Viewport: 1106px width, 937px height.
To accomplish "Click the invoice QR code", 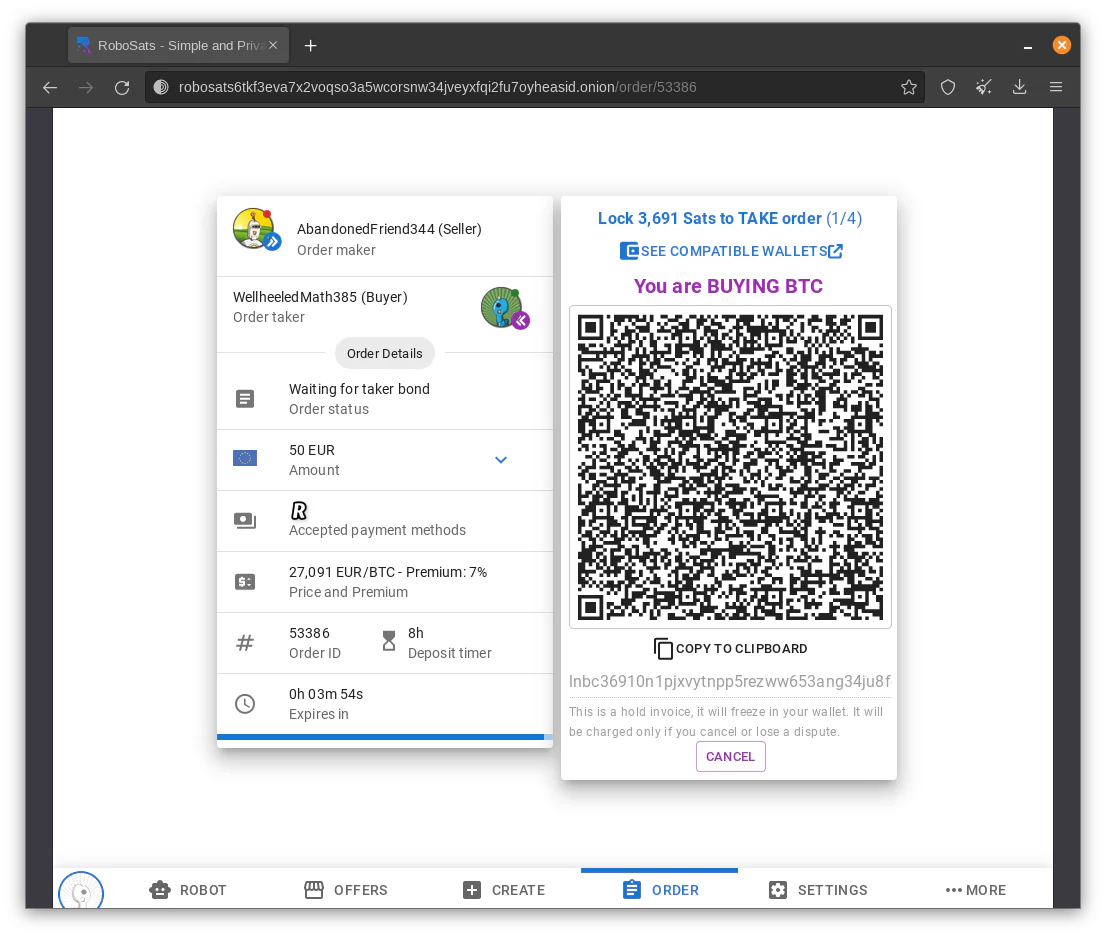I will 731,467.
